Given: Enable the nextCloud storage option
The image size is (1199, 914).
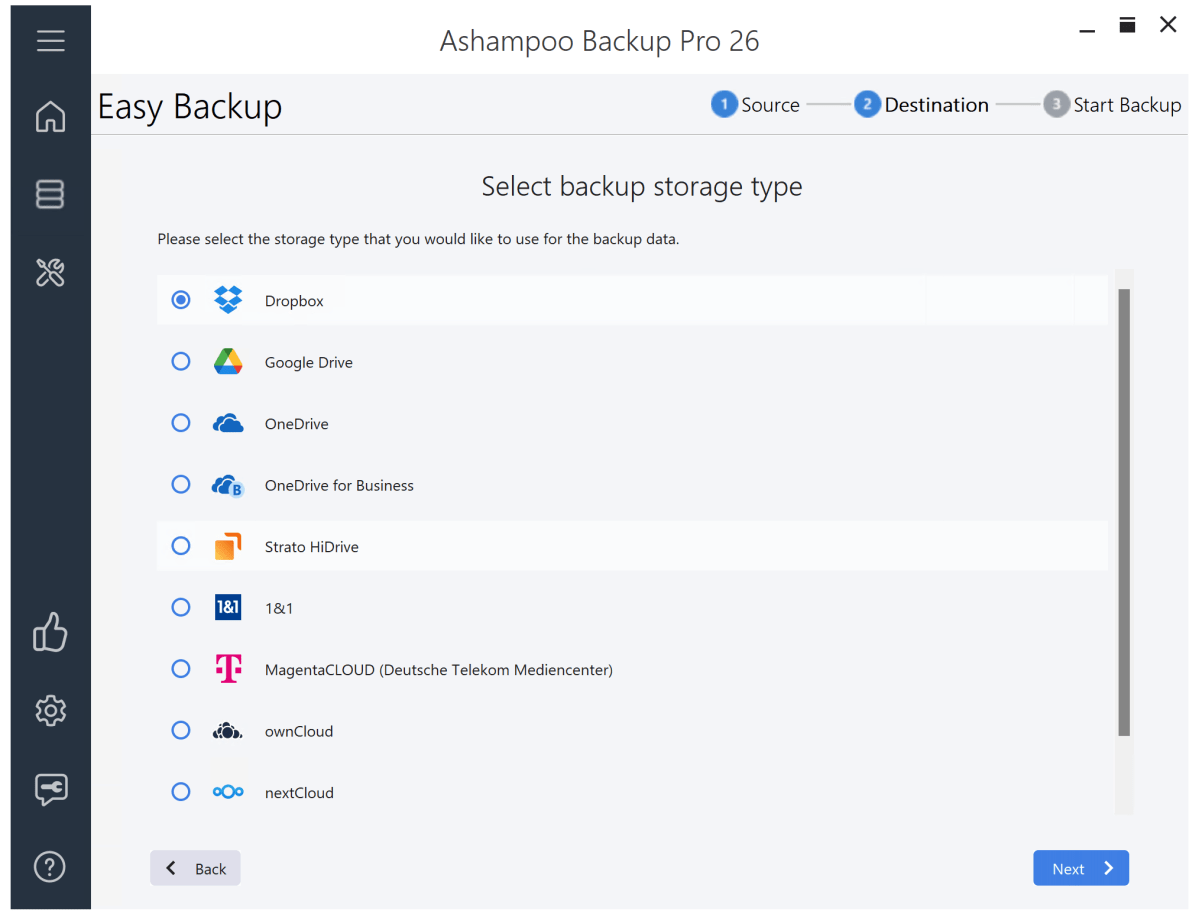Looking at the screenshot, I should tap(181, 791).
